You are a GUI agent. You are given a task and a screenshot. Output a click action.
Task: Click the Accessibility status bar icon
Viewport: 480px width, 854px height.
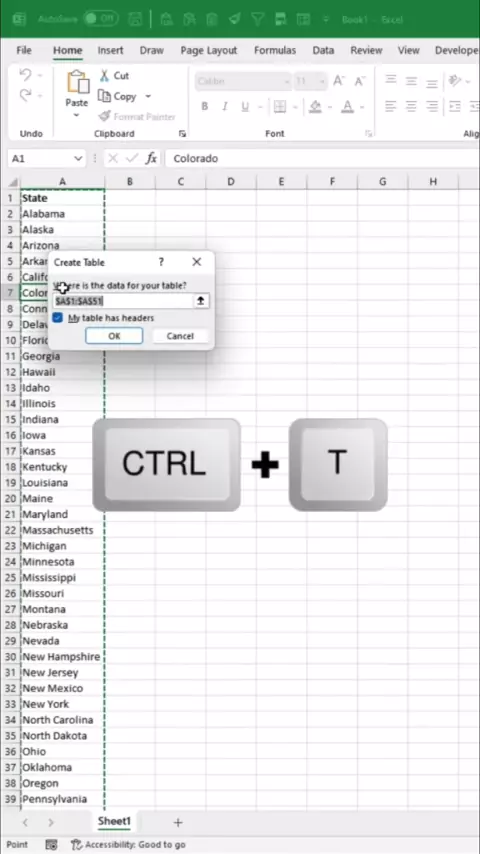[x=76, y=845]
